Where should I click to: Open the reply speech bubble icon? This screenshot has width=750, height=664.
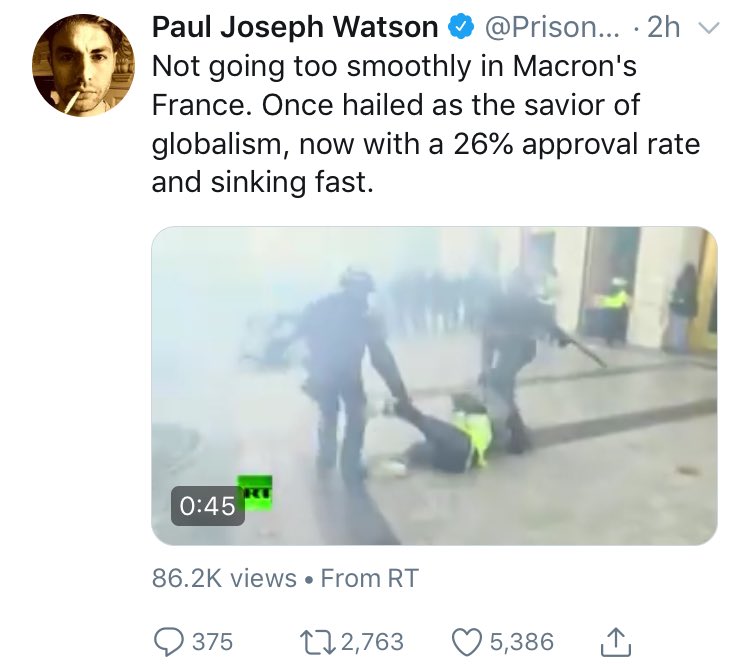click(168, 642)
